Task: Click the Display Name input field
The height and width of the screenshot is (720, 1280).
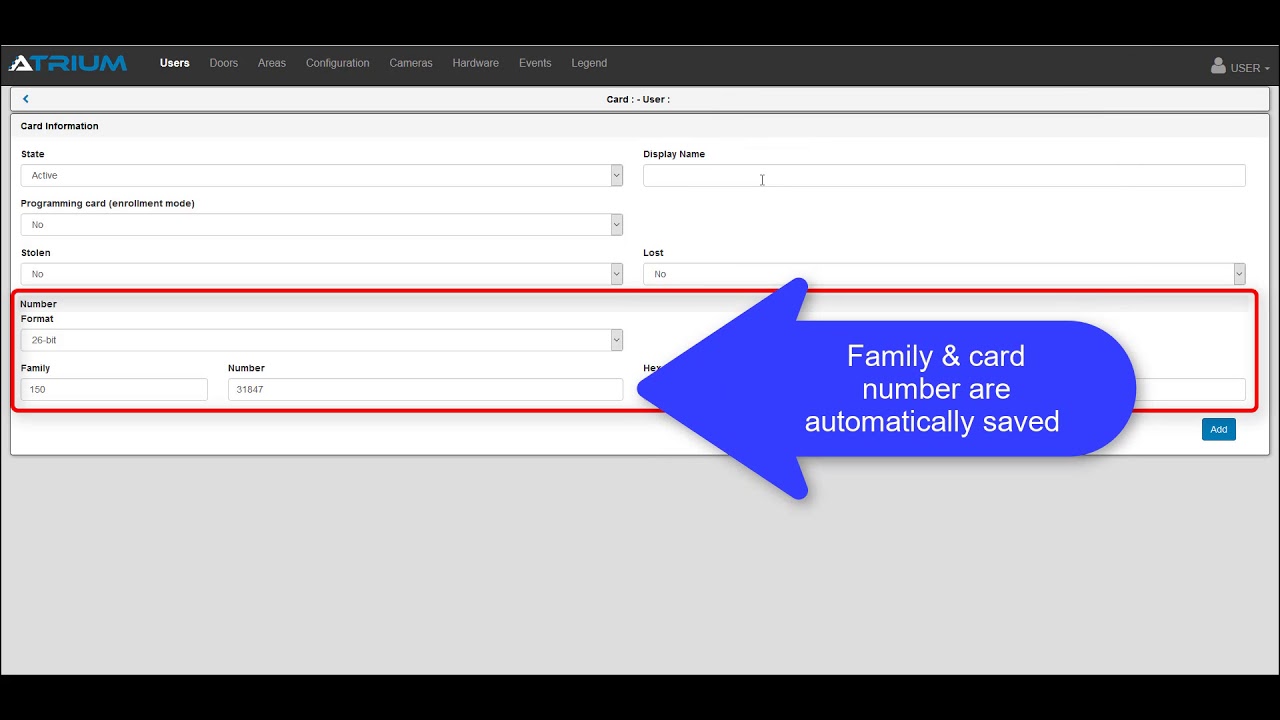Action: click(x=944, y=175)
